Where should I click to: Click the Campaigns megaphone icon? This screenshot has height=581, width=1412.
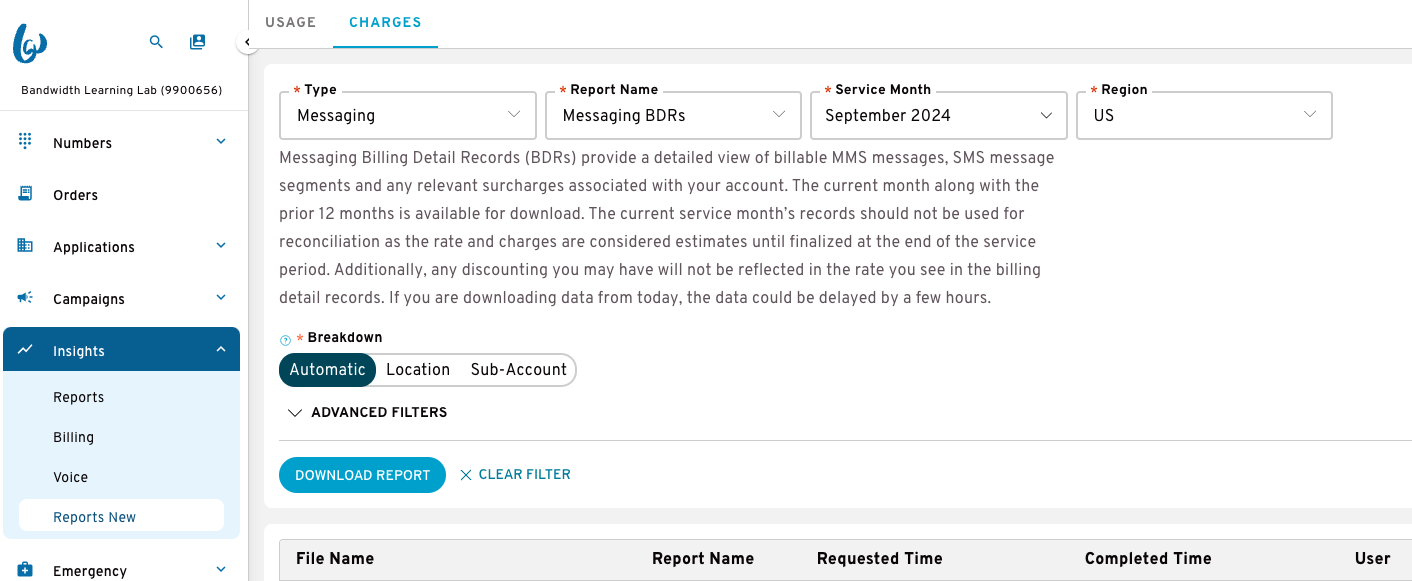click(x=26, y=297)
